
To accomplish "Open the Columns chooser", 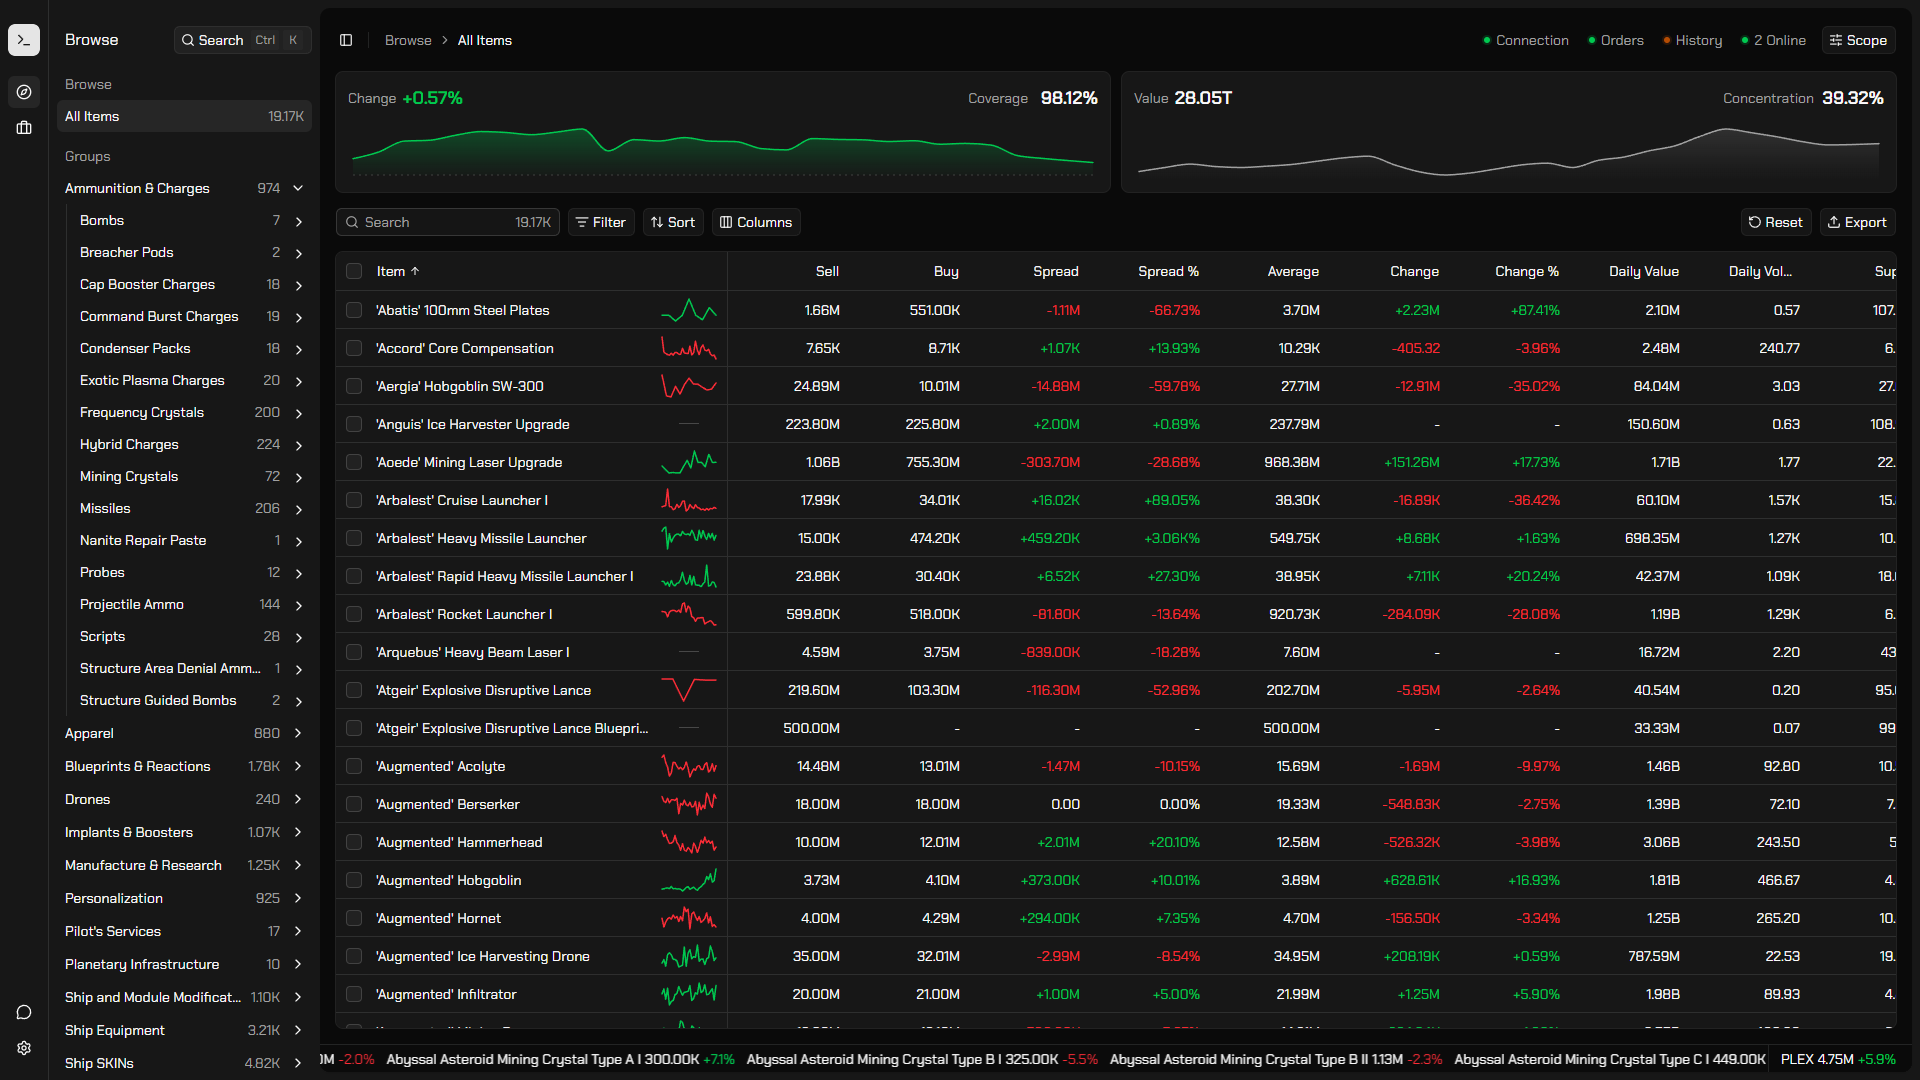I will click(756, 222).
